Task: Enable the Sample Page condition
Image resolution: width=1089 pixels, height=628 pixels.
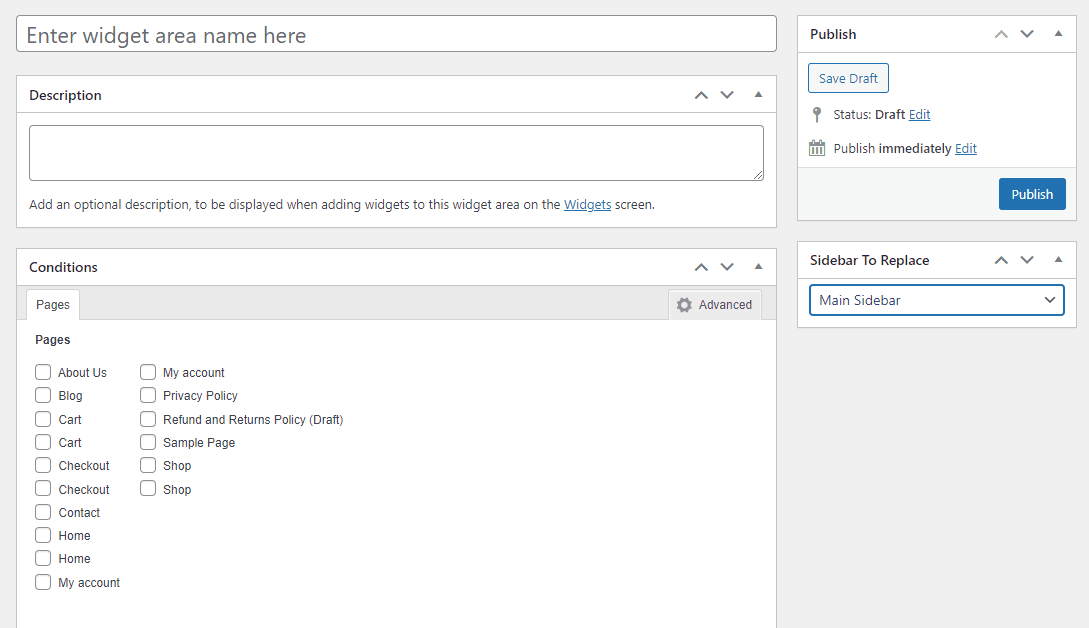Action: (x=148, y=442)
